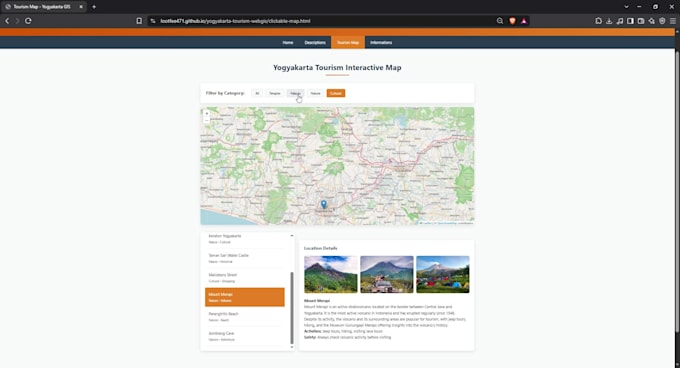This screenshot has width=680, height=368.
Task: Open the Informations nav tab
Action: pos(381,42)
